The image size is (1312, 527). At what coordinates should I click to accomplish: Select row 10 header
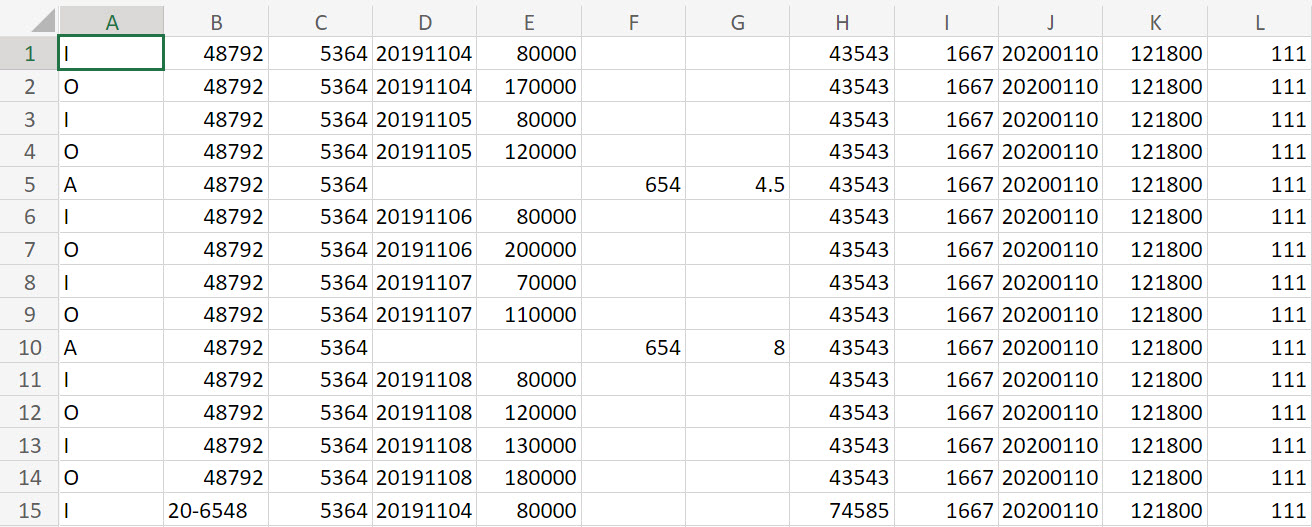point(30,347)
